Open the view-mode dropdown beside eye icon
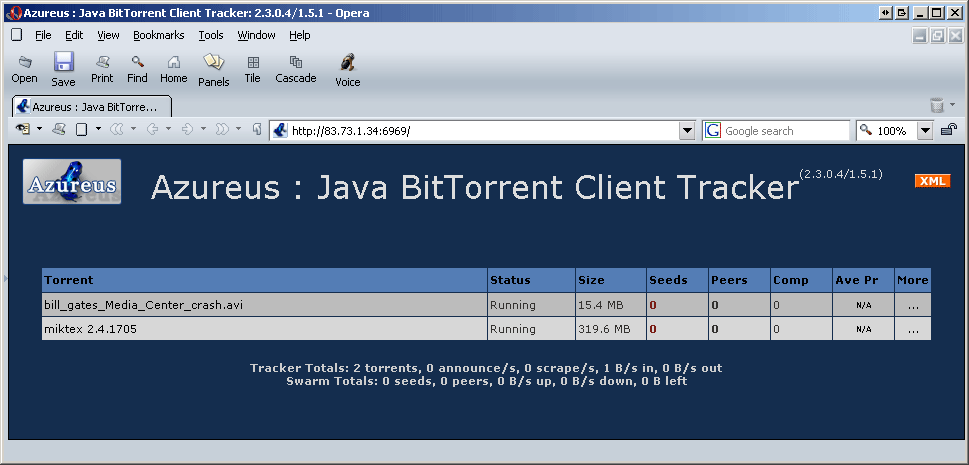Image resolution: width=969 pixels, height=465 pixels. tap(40, 129)
